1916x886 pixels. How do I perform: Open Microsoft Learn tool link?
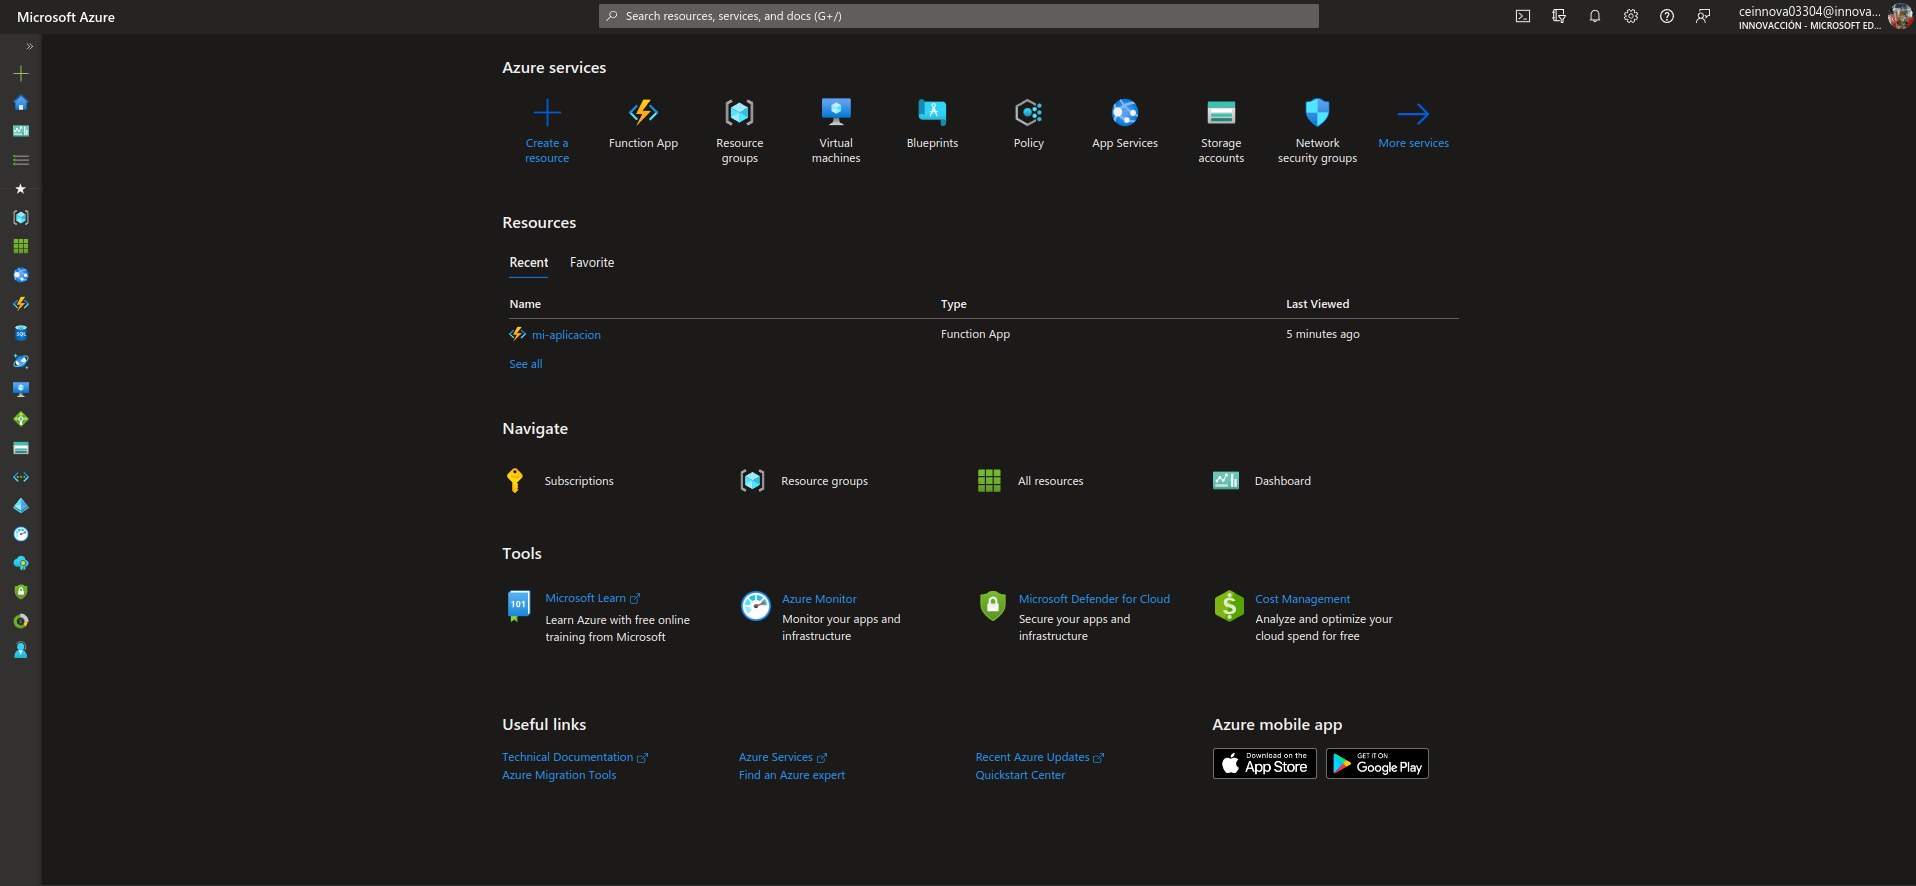pos(592,598)
